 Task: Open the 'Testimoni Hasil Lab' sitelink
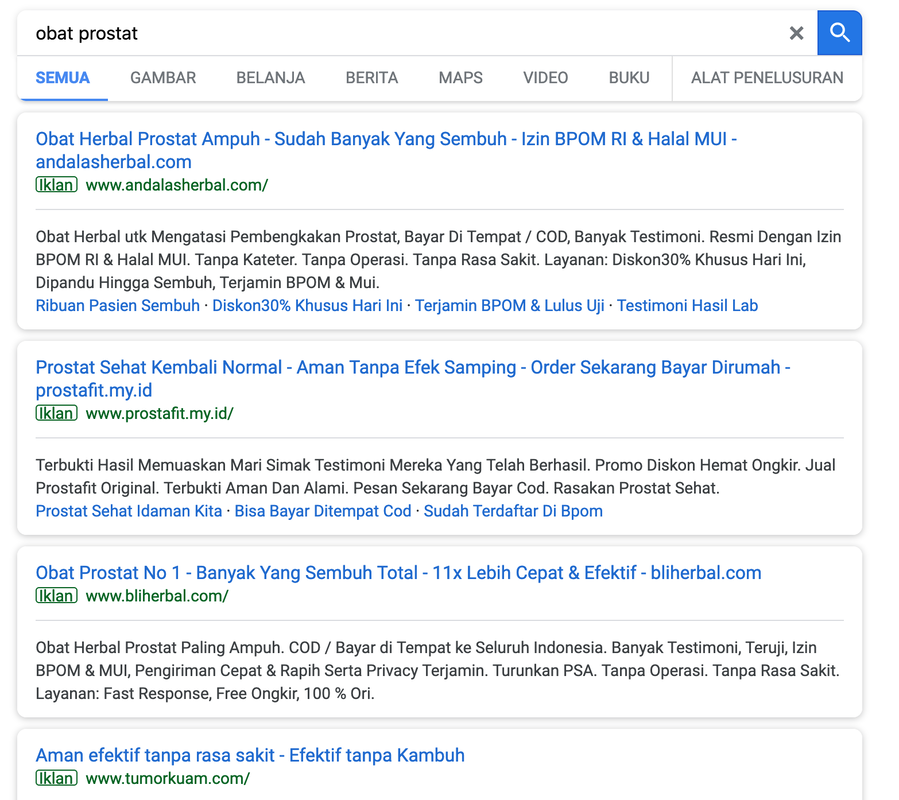click(687, 306)
